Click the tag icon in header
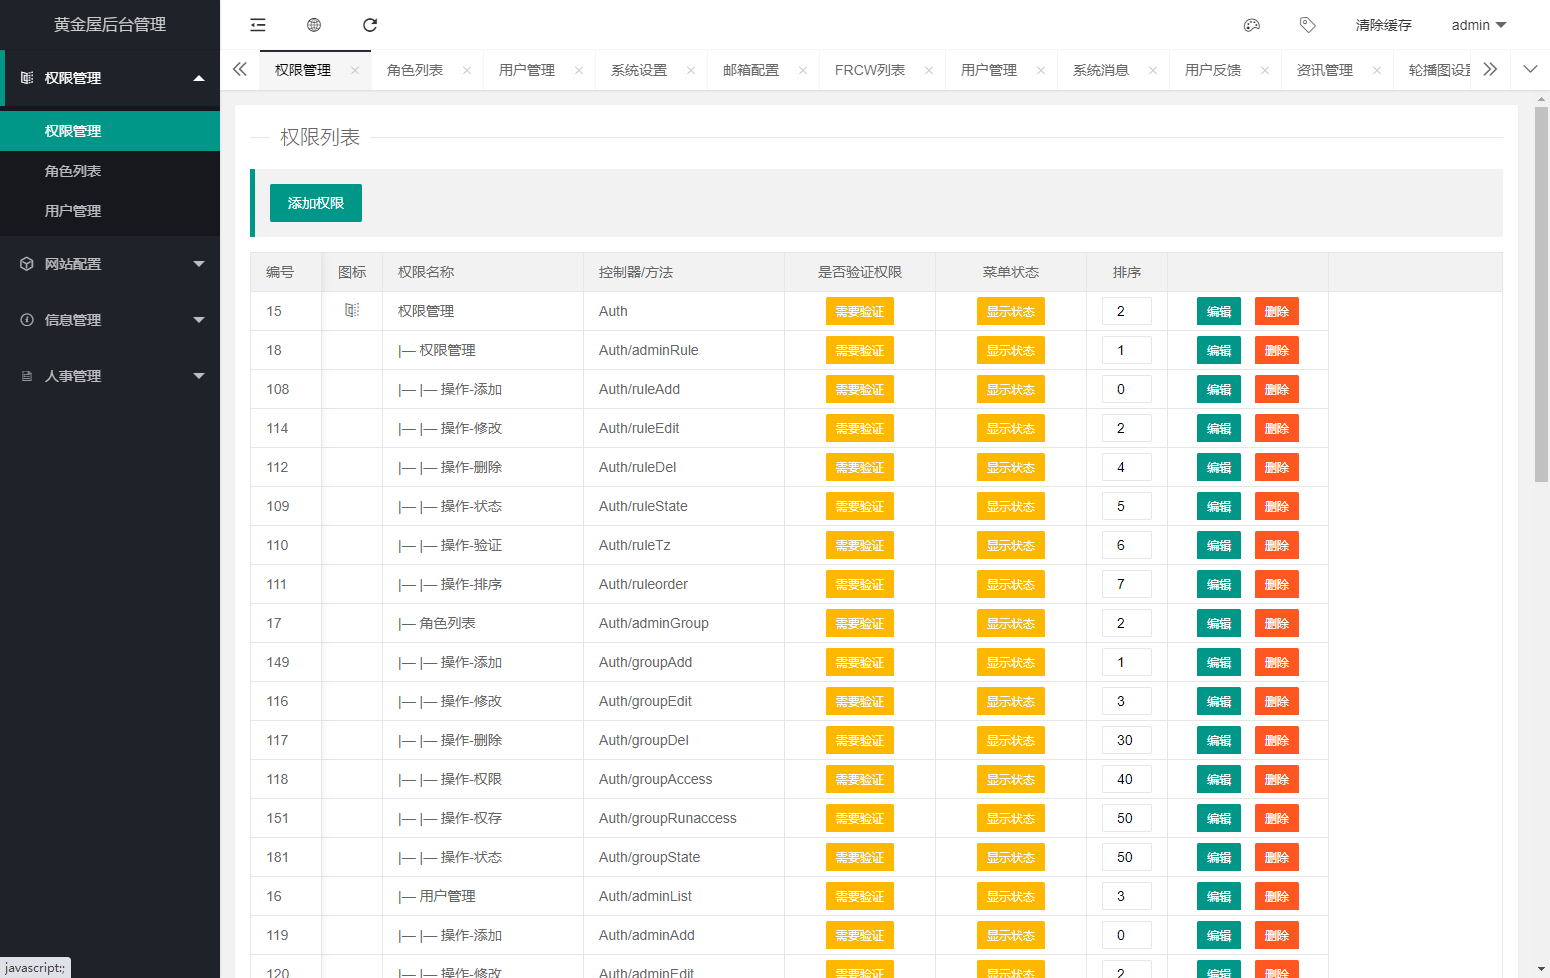This screenshot has width=1550, height=978. click(x=1307, y=25)
